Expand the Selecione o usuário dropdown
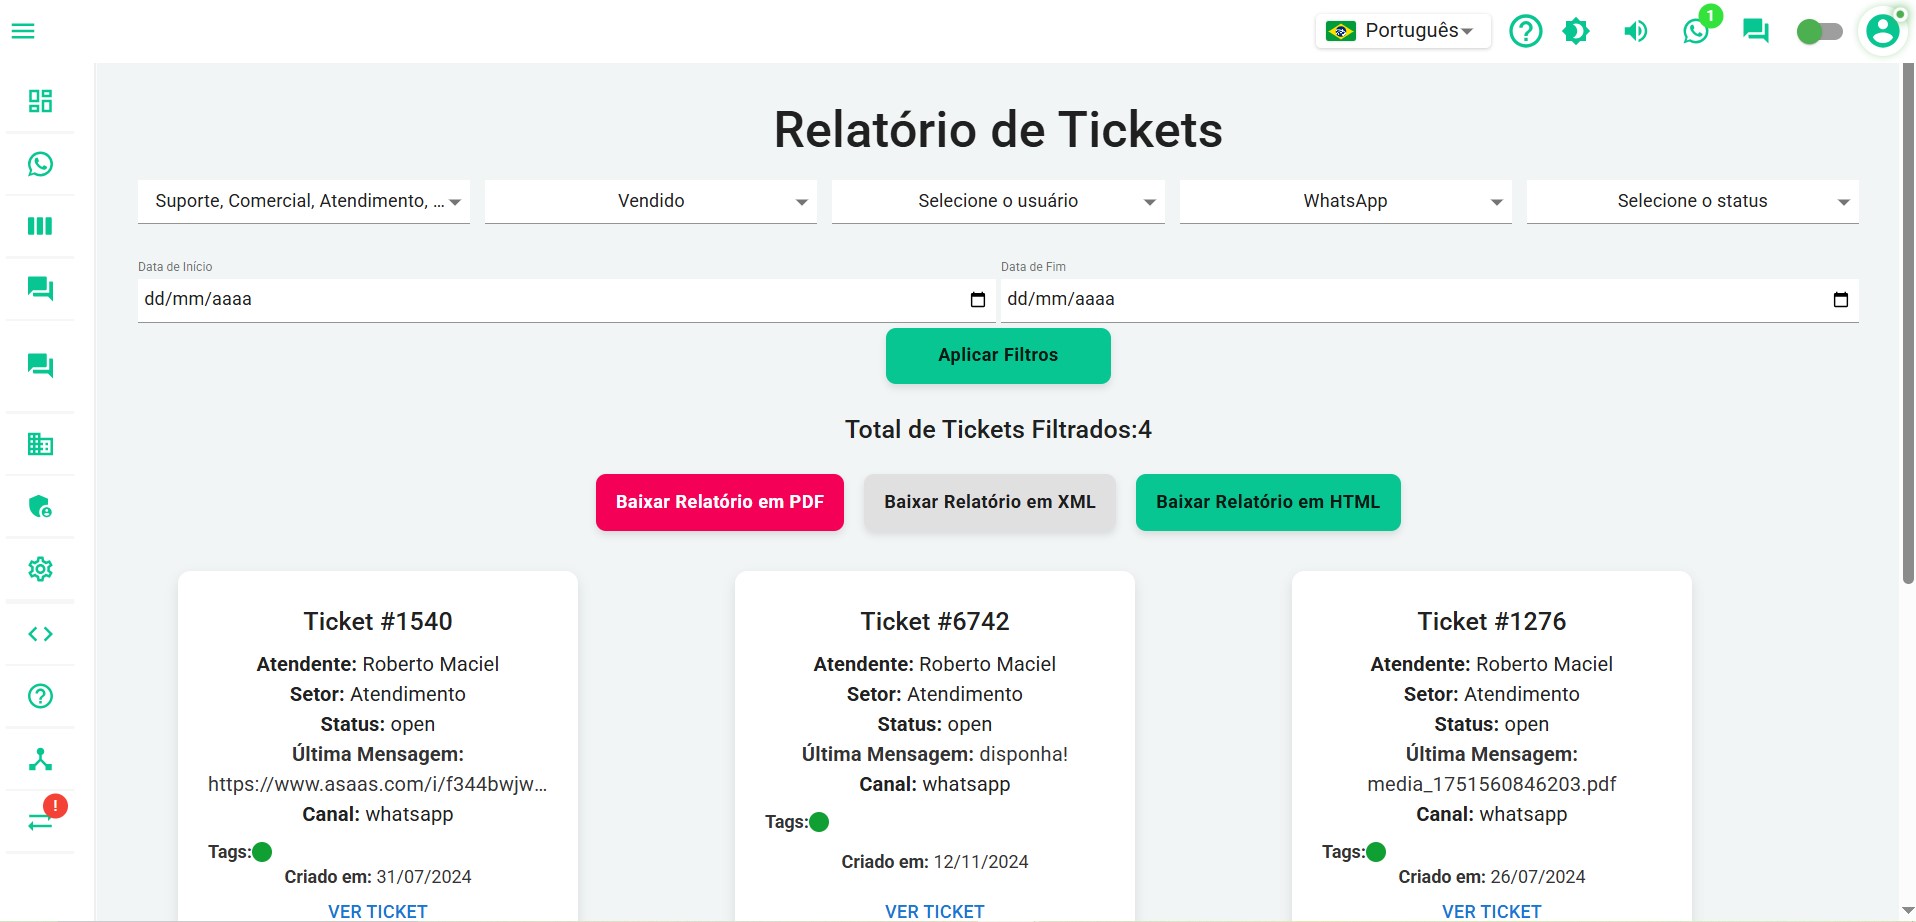Viewport: 1916px width, 922px height. [x=998, y=201]
